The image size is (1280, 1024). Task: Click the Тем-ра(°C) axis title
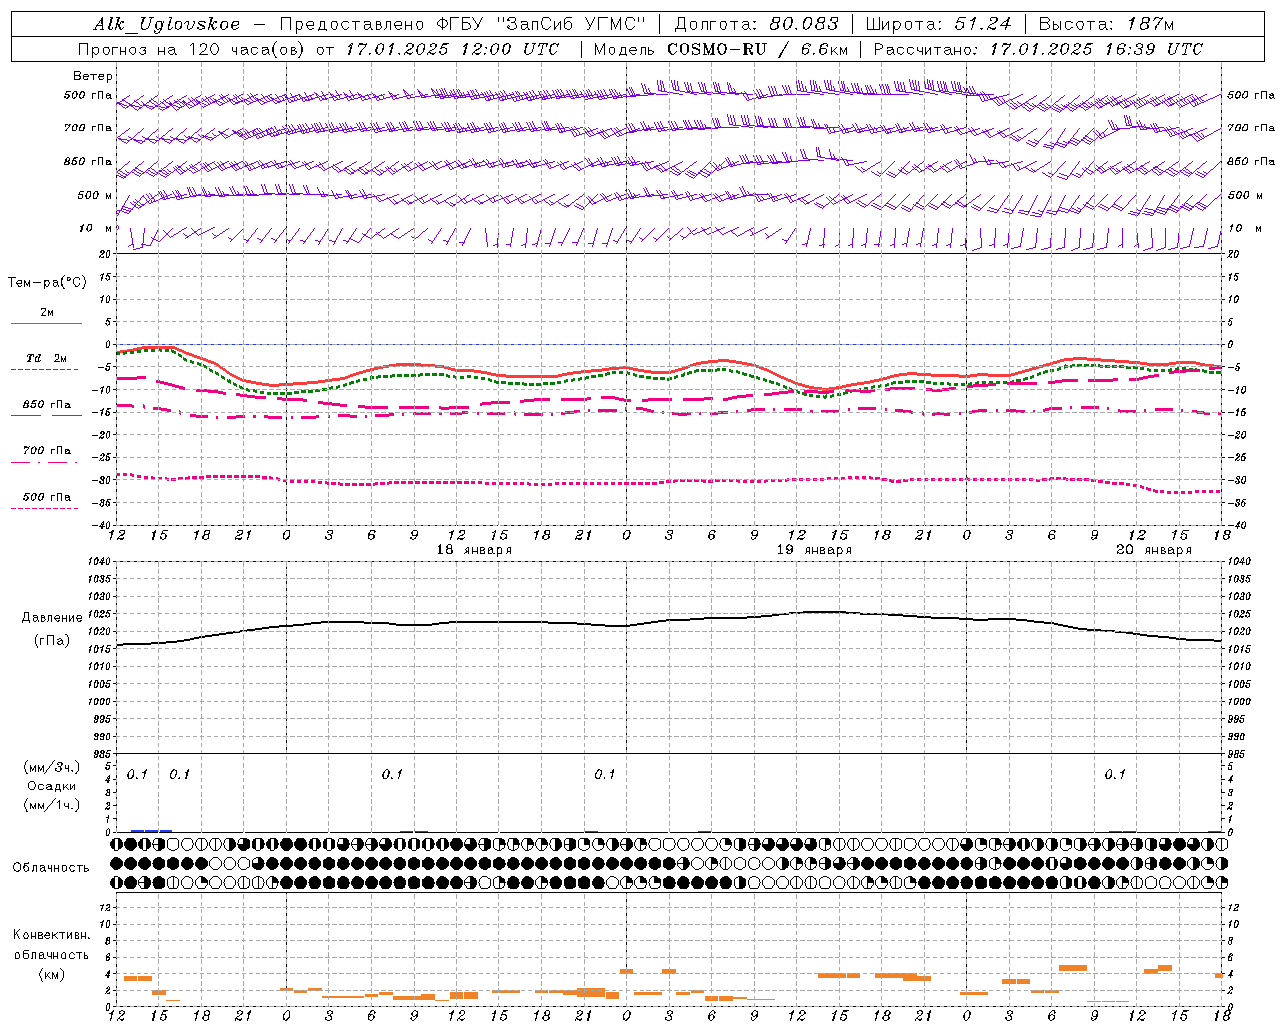pos(47,282)
